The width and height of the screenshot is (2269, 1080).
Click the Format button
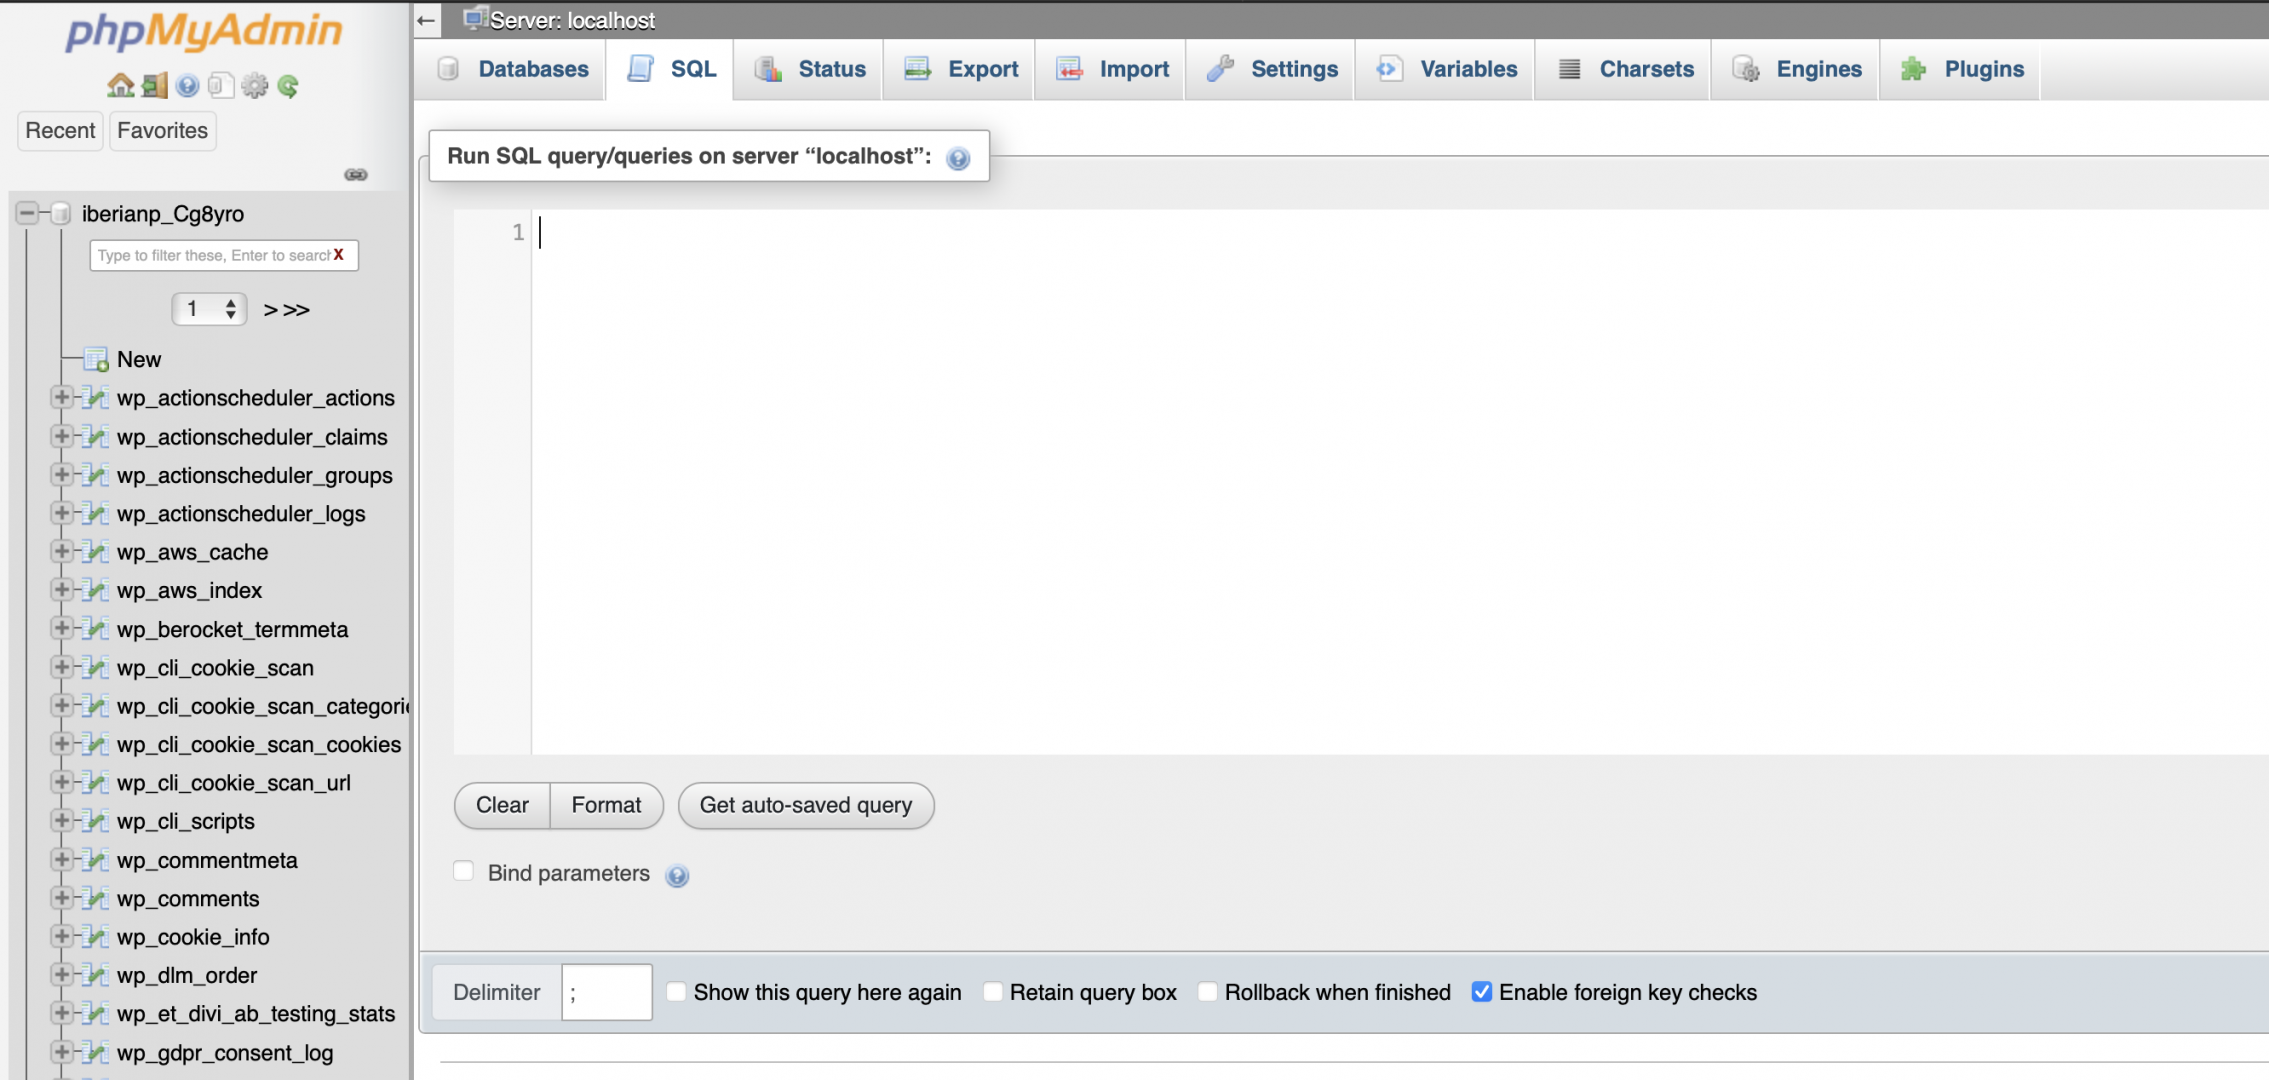606,805
